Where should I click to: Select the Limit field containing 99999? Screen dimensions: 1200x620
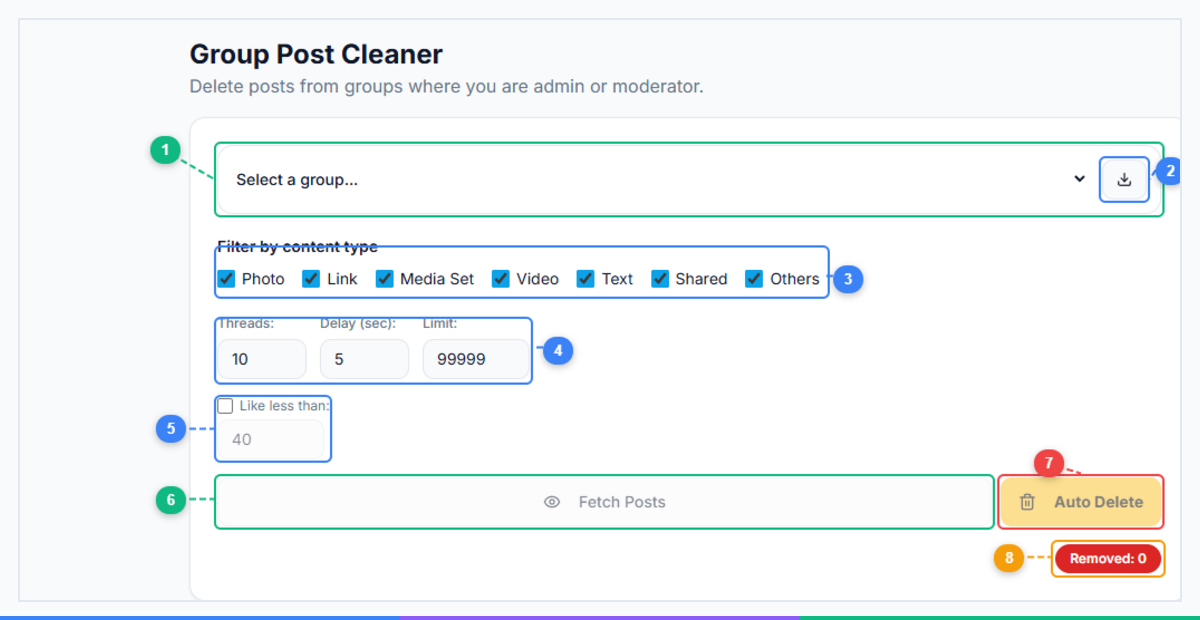476,359
